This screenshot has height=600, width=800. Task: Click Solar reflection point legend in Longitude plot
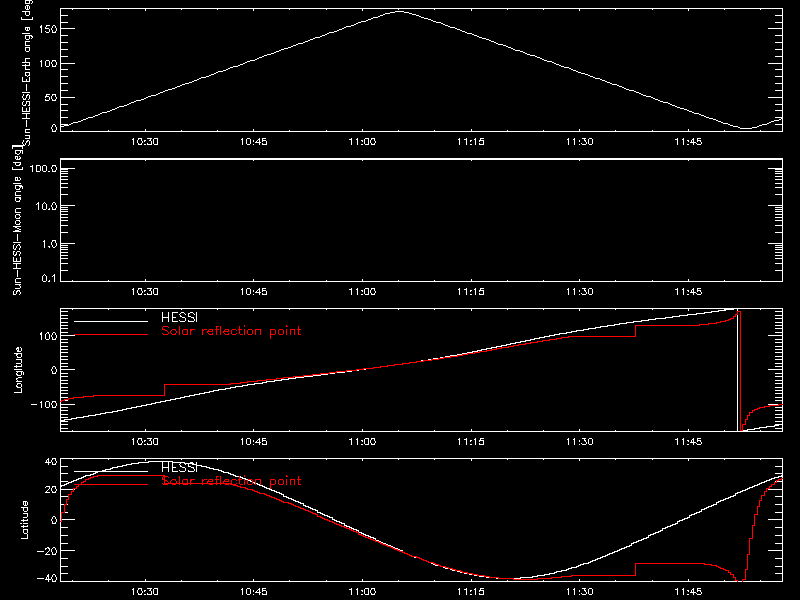coord(231,331)
